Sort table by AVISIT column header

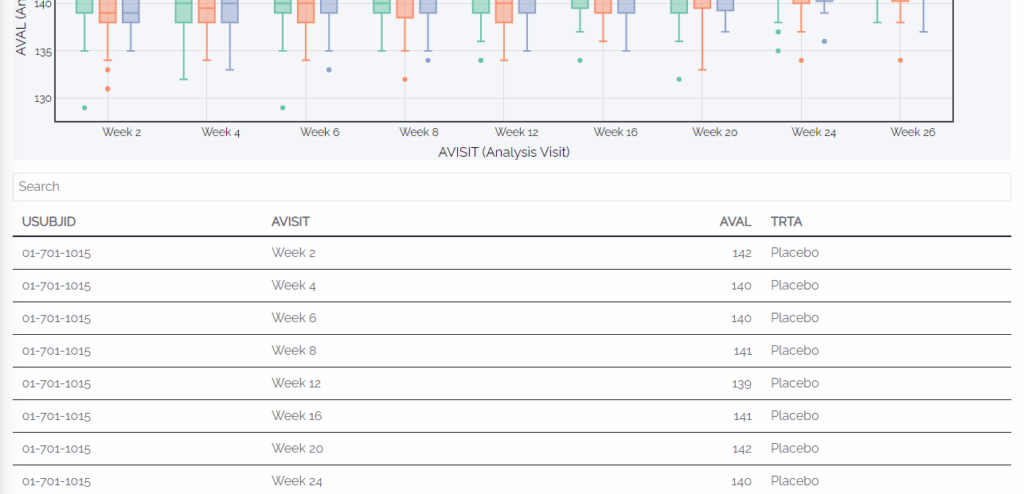[x=290, y=222]
